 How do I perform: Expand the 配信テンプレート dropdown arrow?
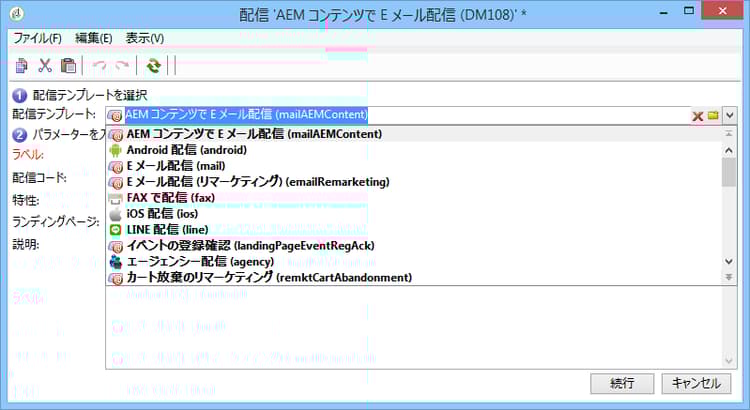pos(729,115)
